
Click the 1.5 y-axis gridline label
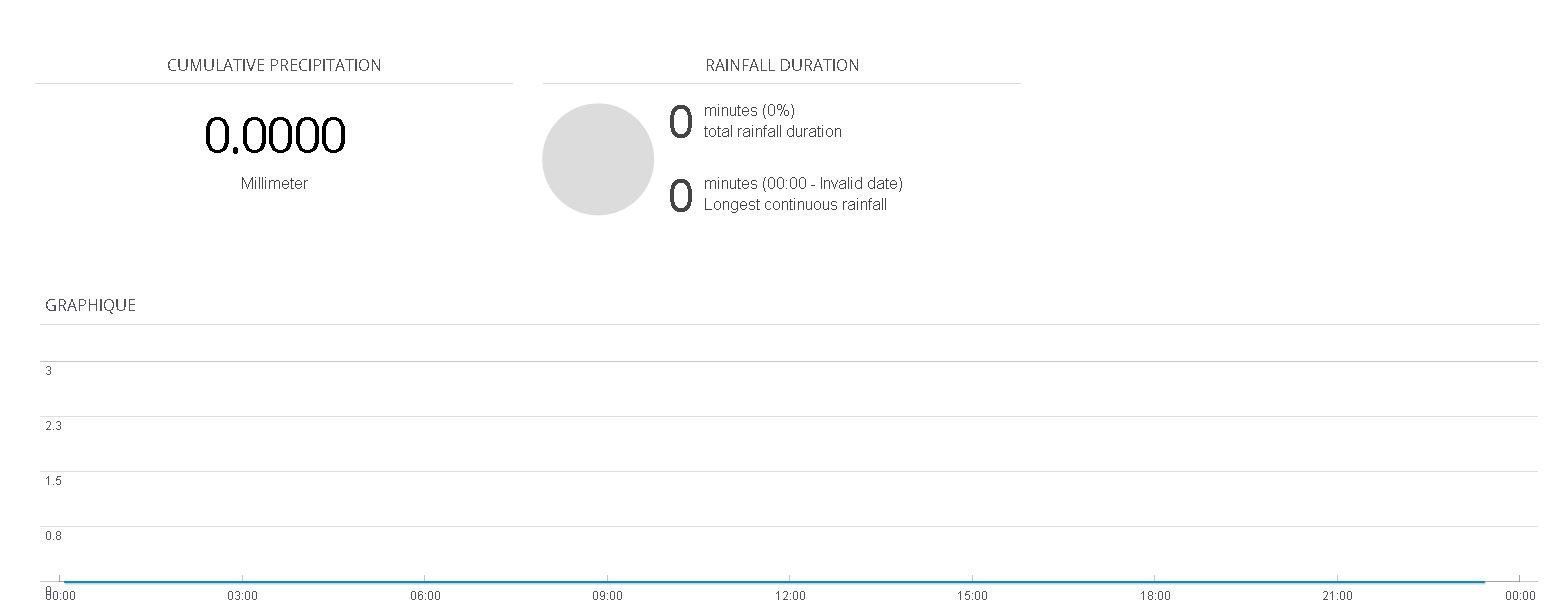(x=53, y=481)
